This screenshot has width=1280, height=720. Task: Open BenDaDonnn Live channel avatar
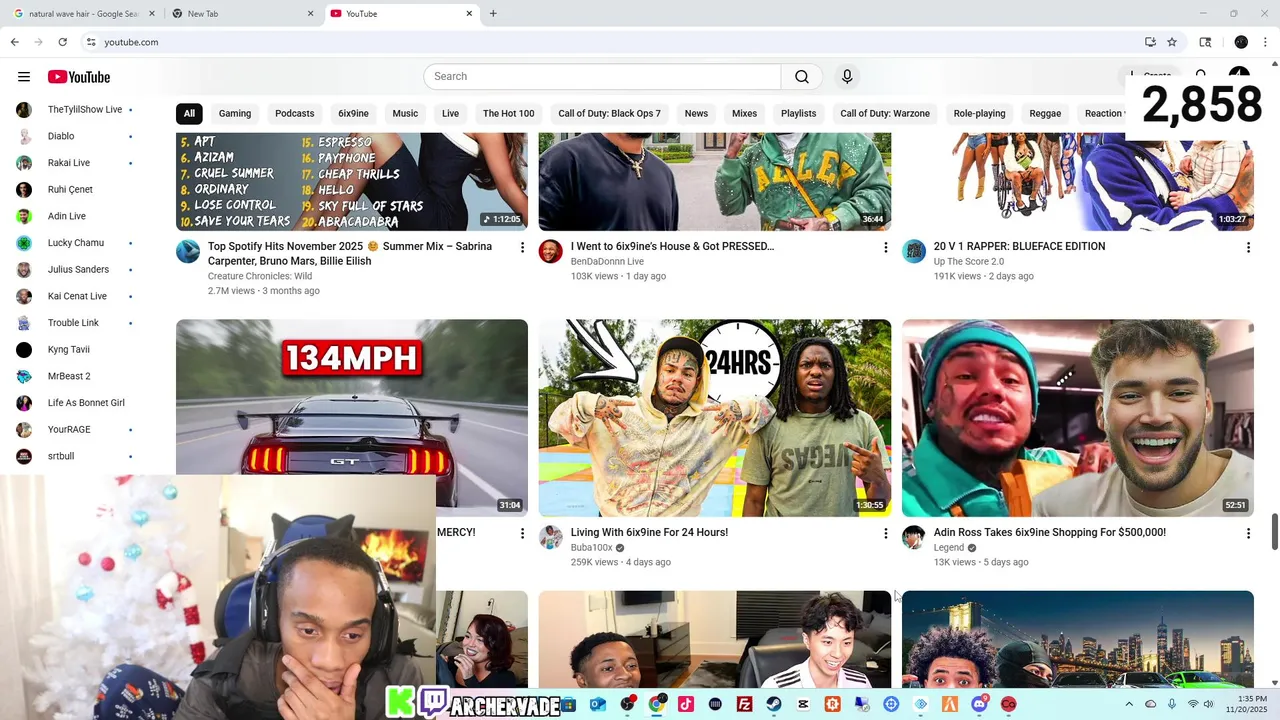[551, 251]
